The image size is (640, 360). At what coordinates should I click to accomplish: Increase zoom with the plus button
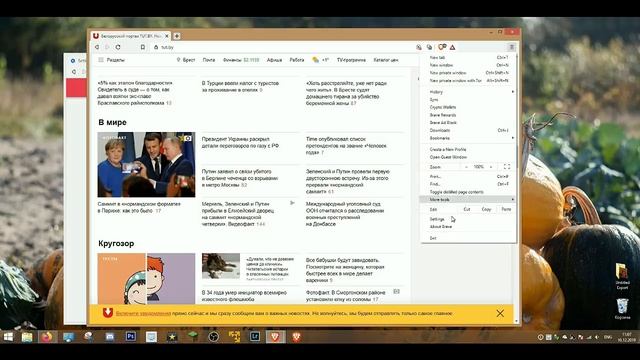click(x=491, y=167)
